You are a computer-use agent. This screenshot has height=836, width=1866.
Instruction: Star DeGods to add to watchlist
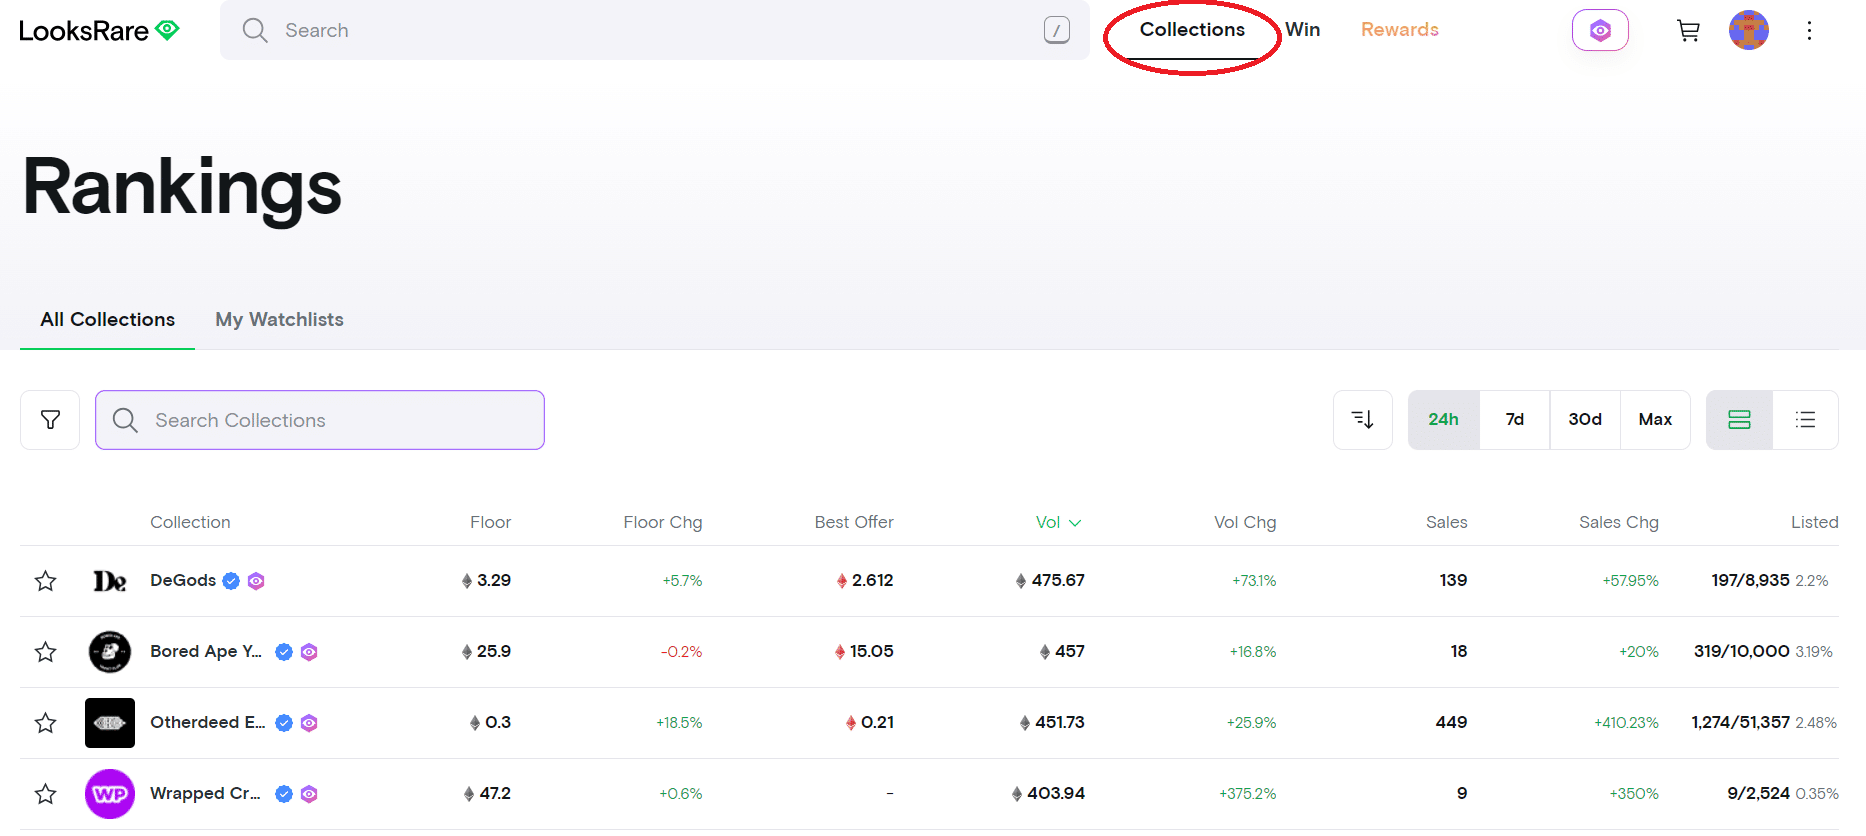[x=45, y=581]
